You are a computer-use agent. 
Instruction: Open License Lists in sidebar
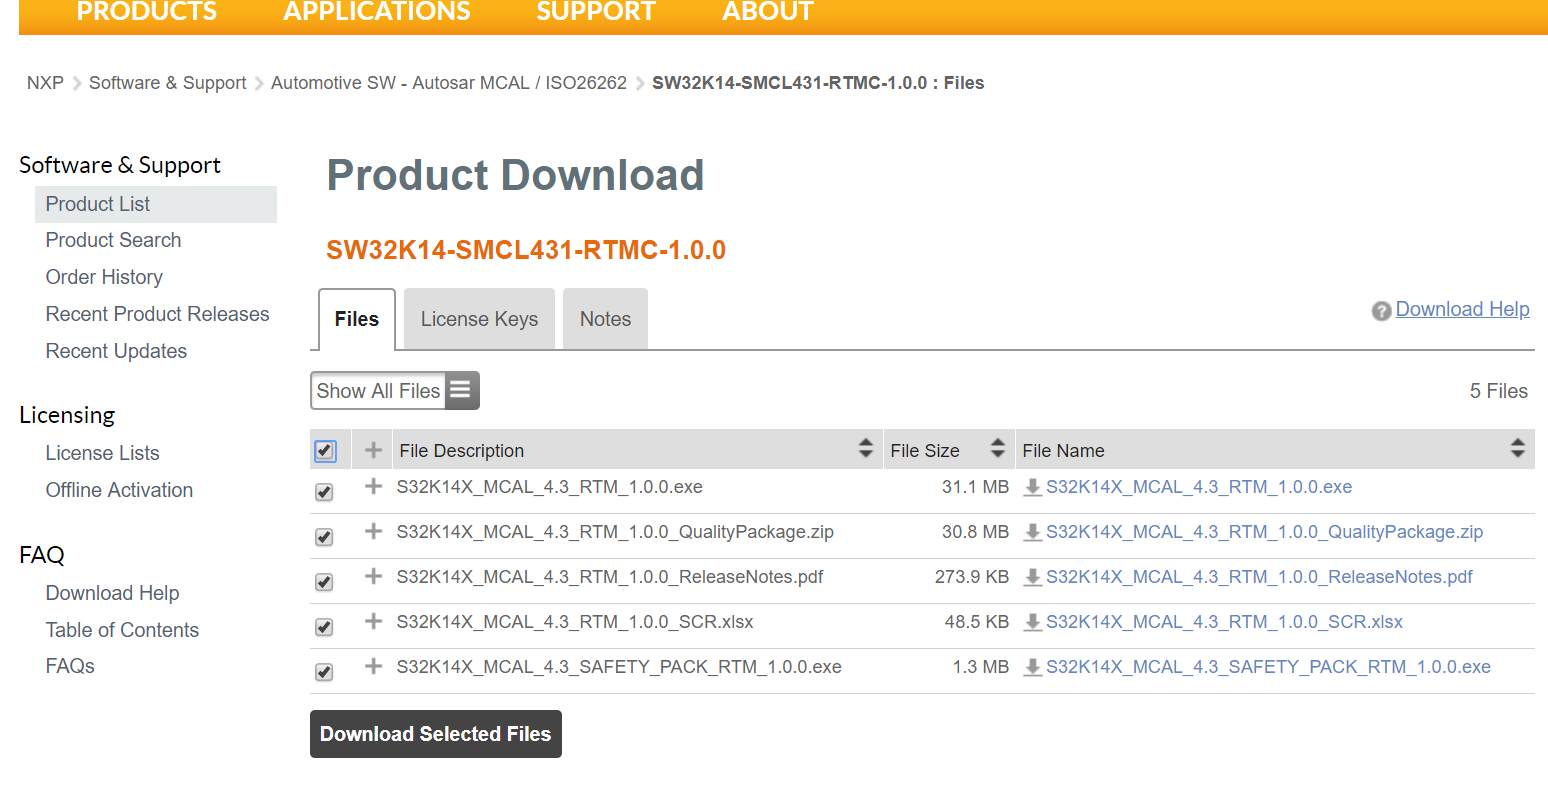pos(102,453)
